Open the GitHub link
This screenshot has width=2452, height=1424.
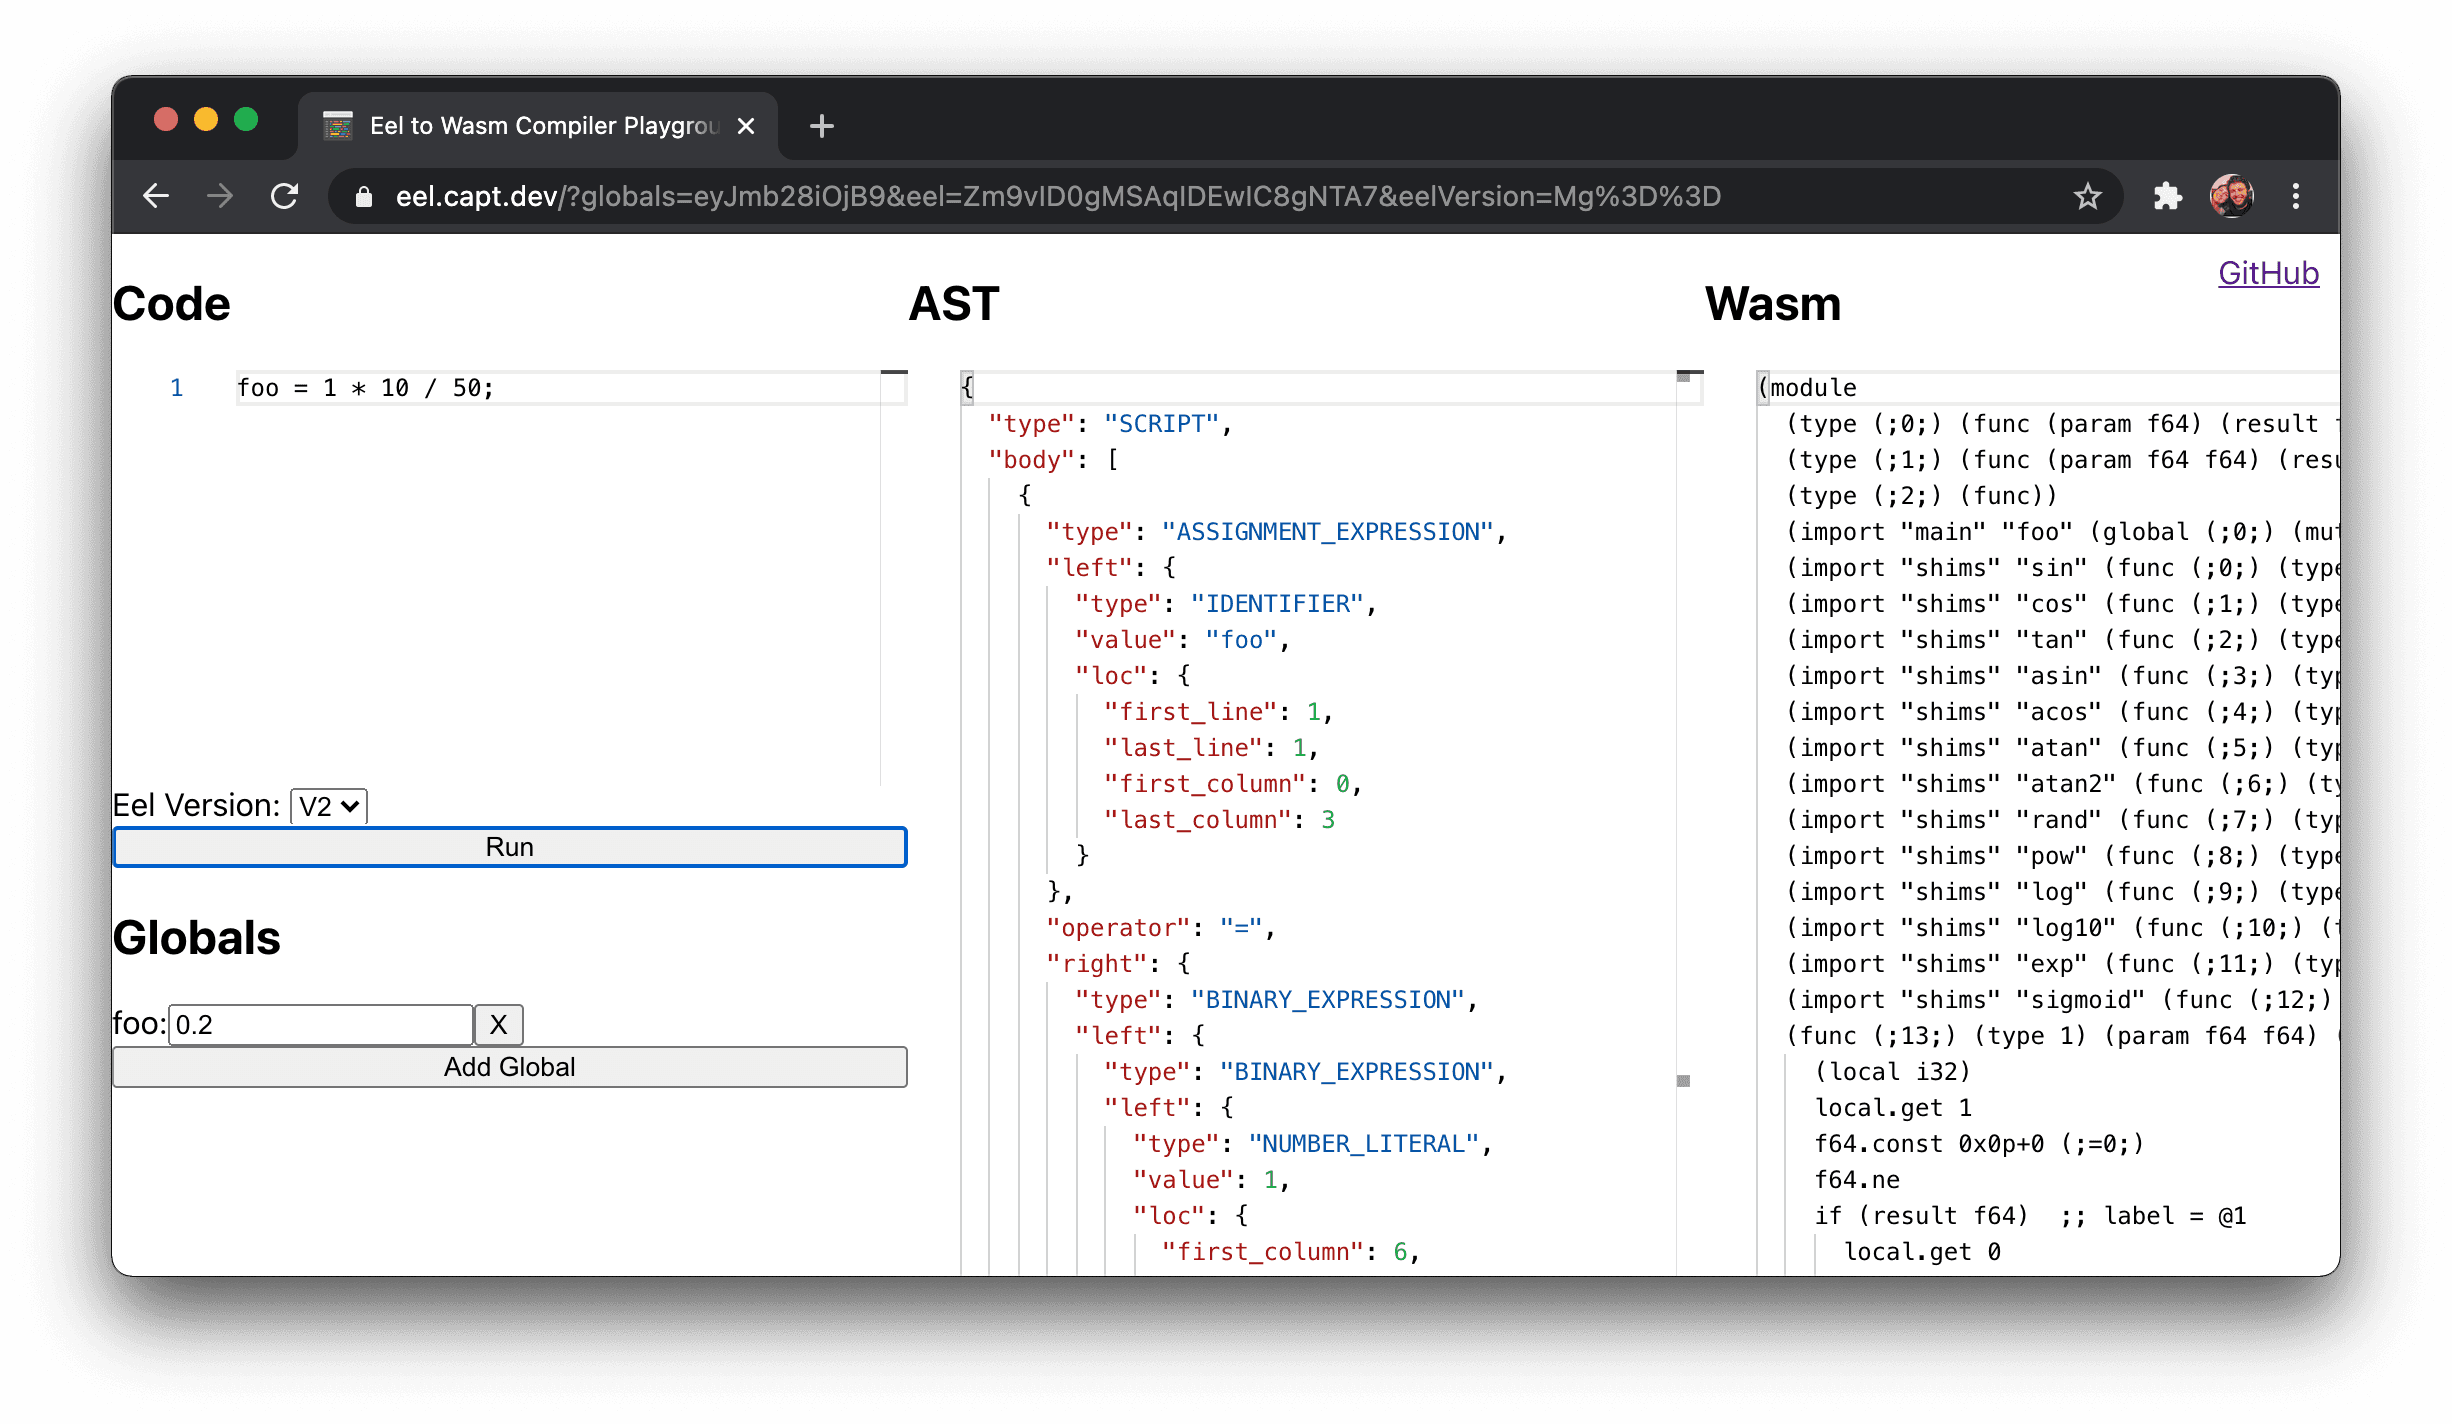[2267, 273]
